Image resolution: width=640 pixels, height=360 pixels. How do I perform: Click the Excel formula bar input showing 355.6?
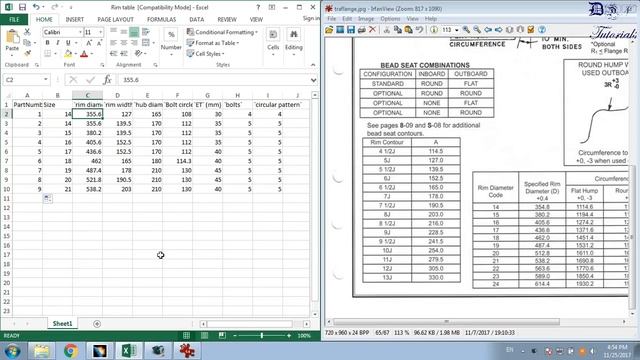[x=214, y=80]
